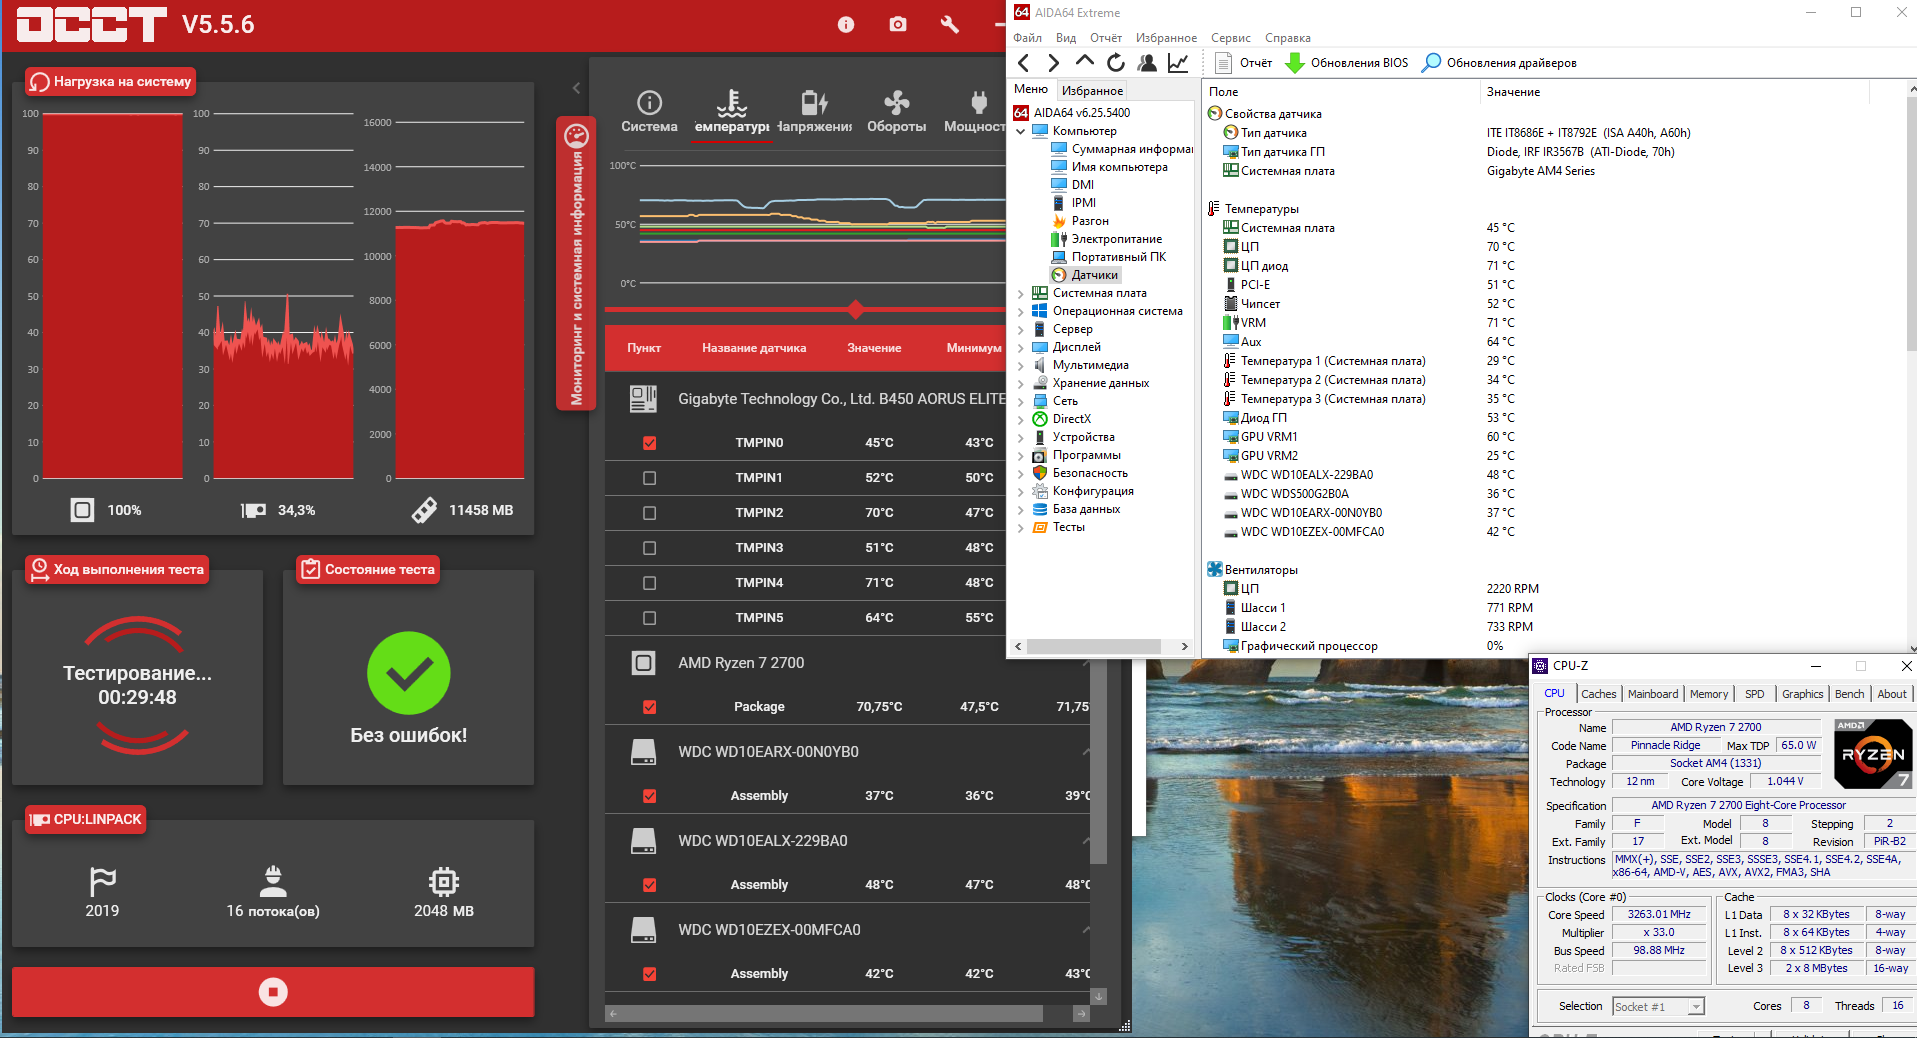Click the AIDA64 report page icon

pyautogui.click(x=1222, y=63)
